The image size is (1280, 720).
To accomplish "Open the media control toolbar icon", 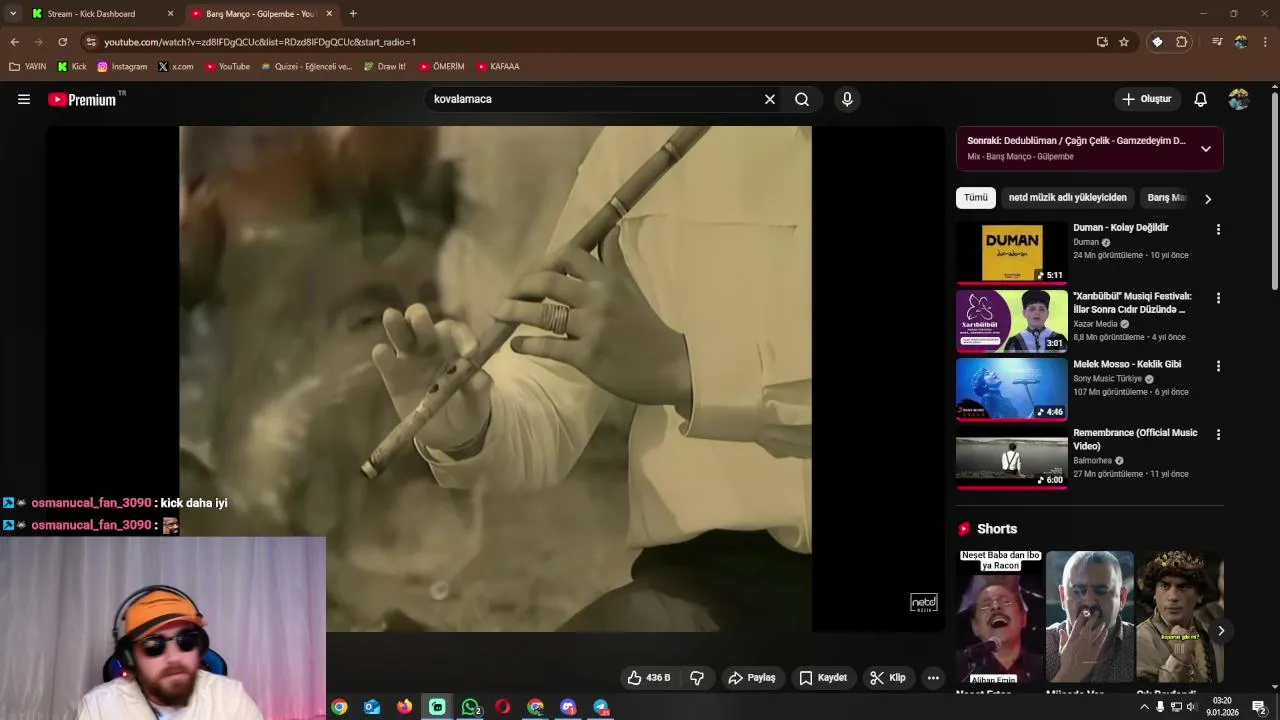I will coord(1217,42).
